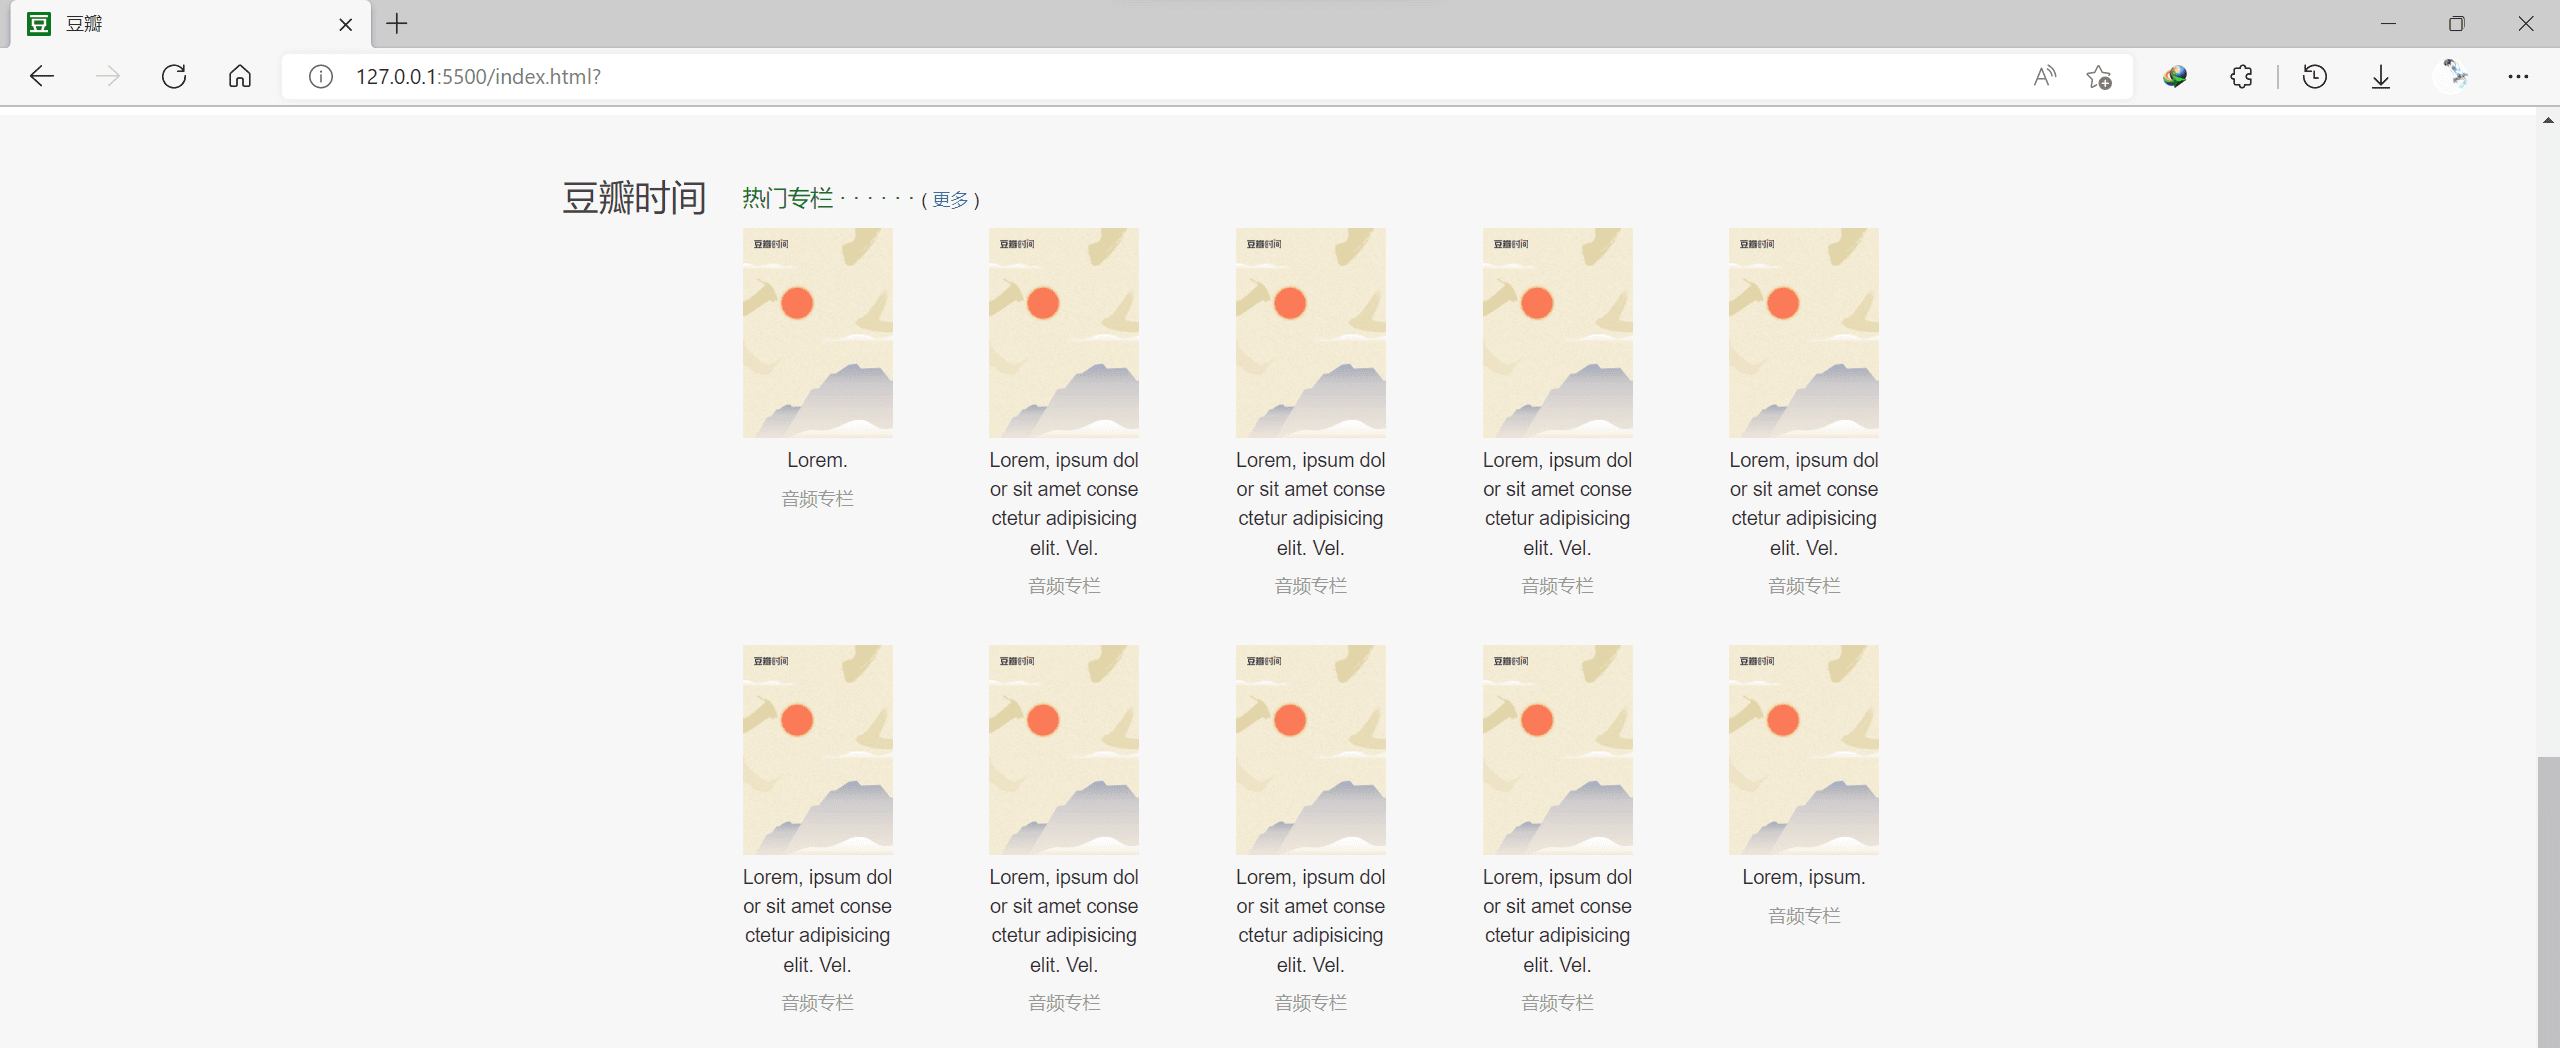View site information icon in address bar
The width and height of the screenshot is (2560, 1048).
point(321,76)
